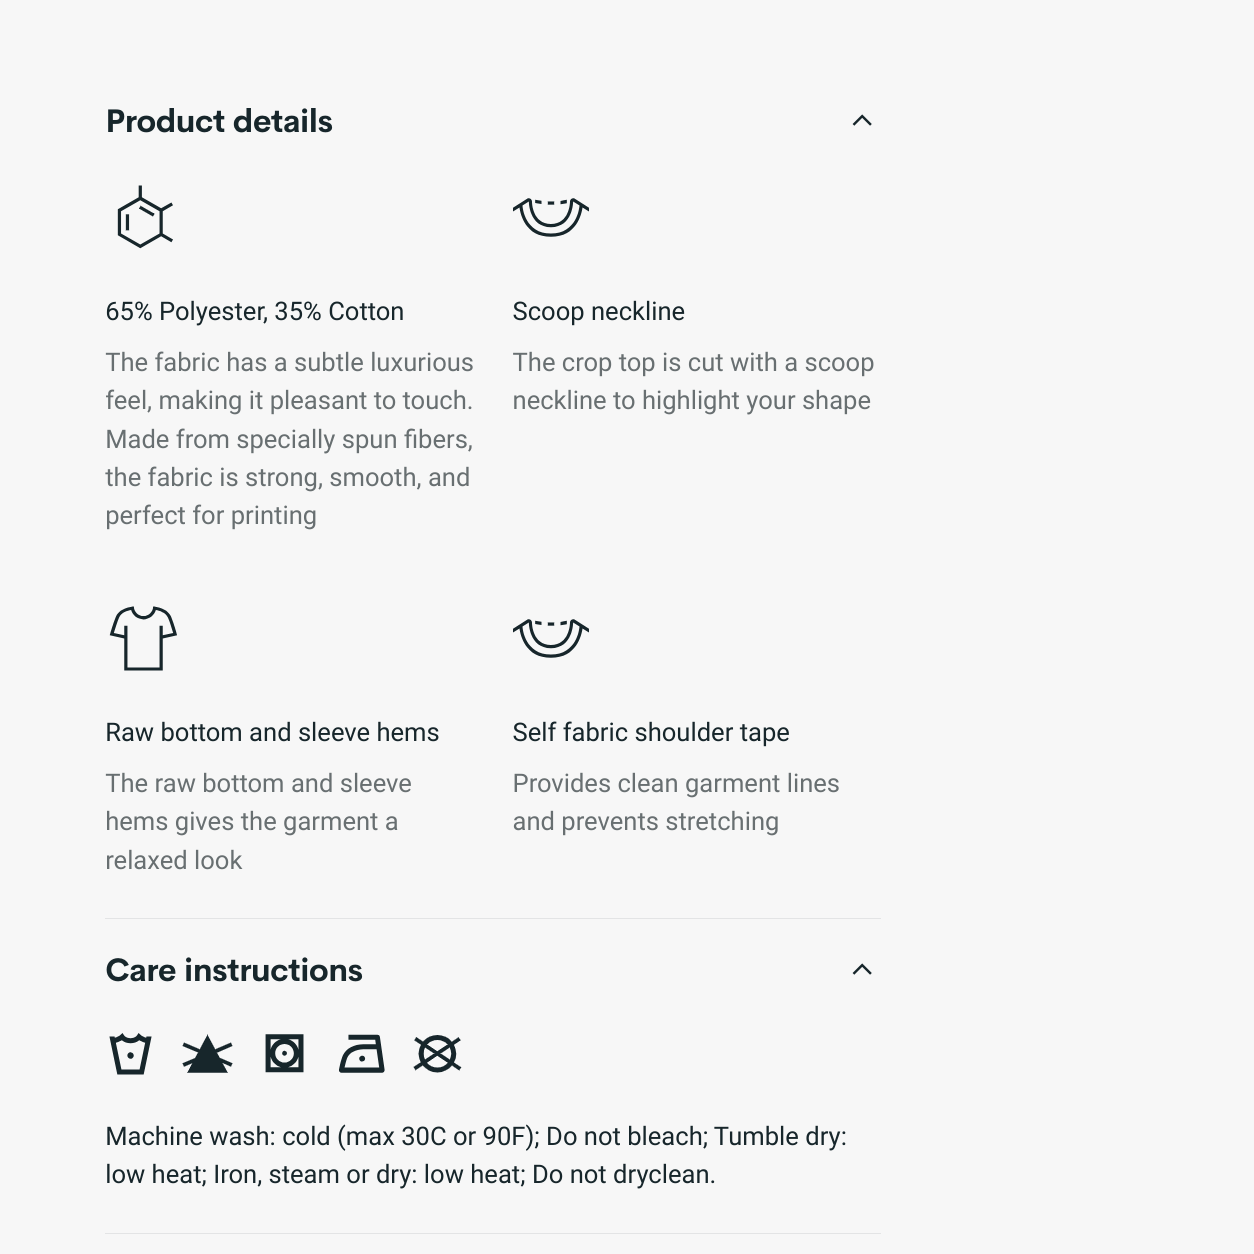Collapse the Product details section chevron
This screenshot has width=1254, height=1254.
(x=861, y=121)
